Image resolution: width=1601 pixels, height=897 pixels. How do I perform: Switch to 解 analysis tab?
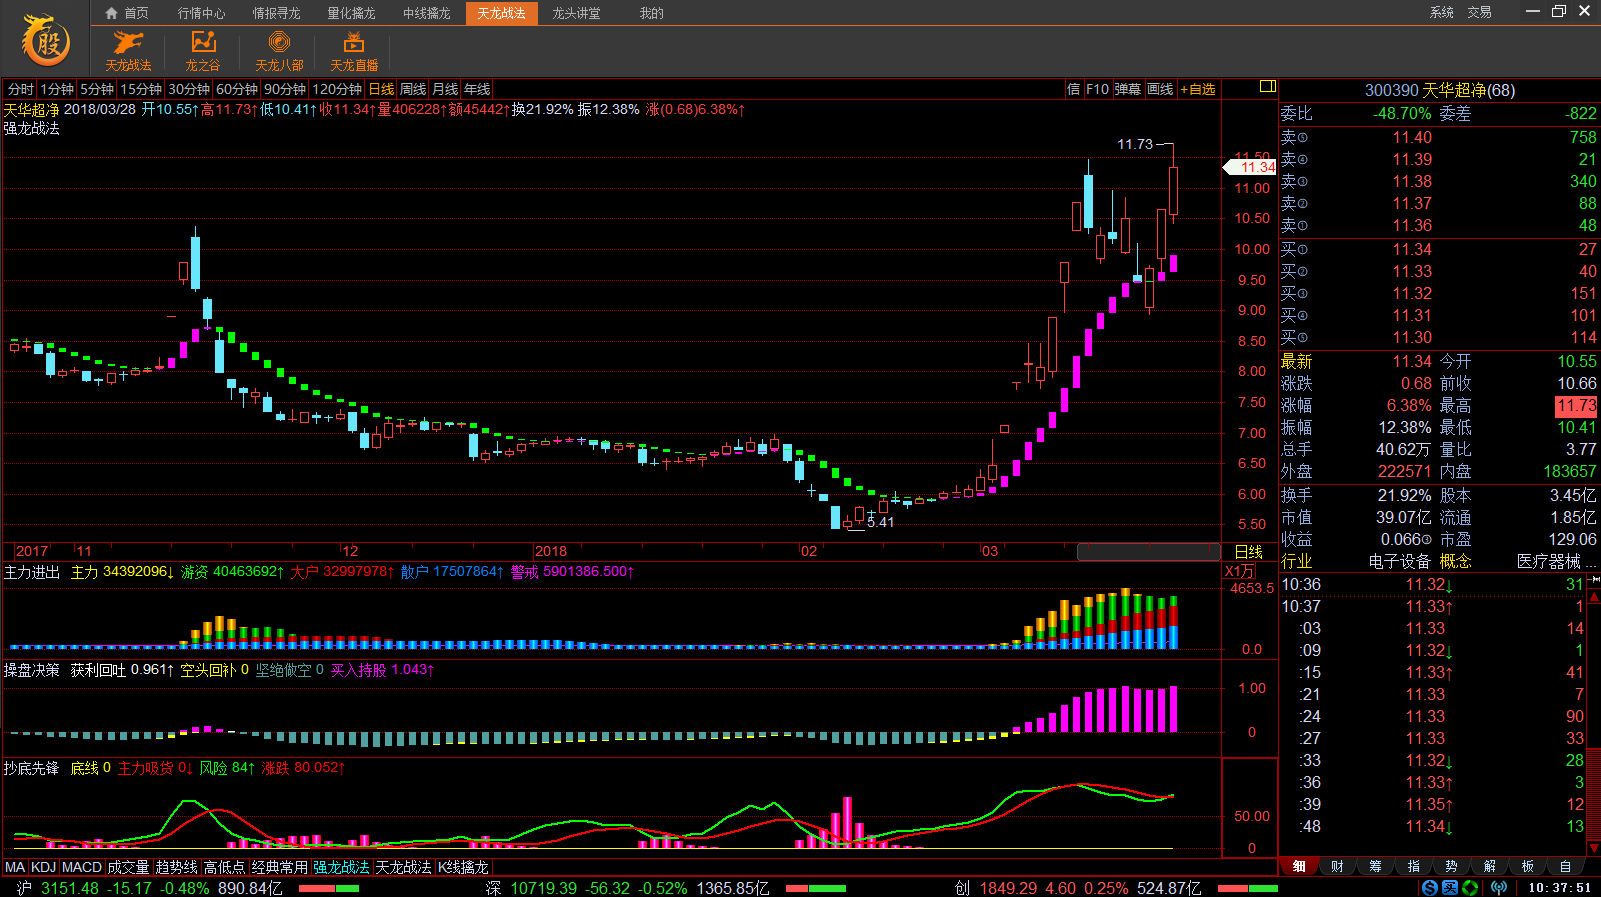(1489, 866)
